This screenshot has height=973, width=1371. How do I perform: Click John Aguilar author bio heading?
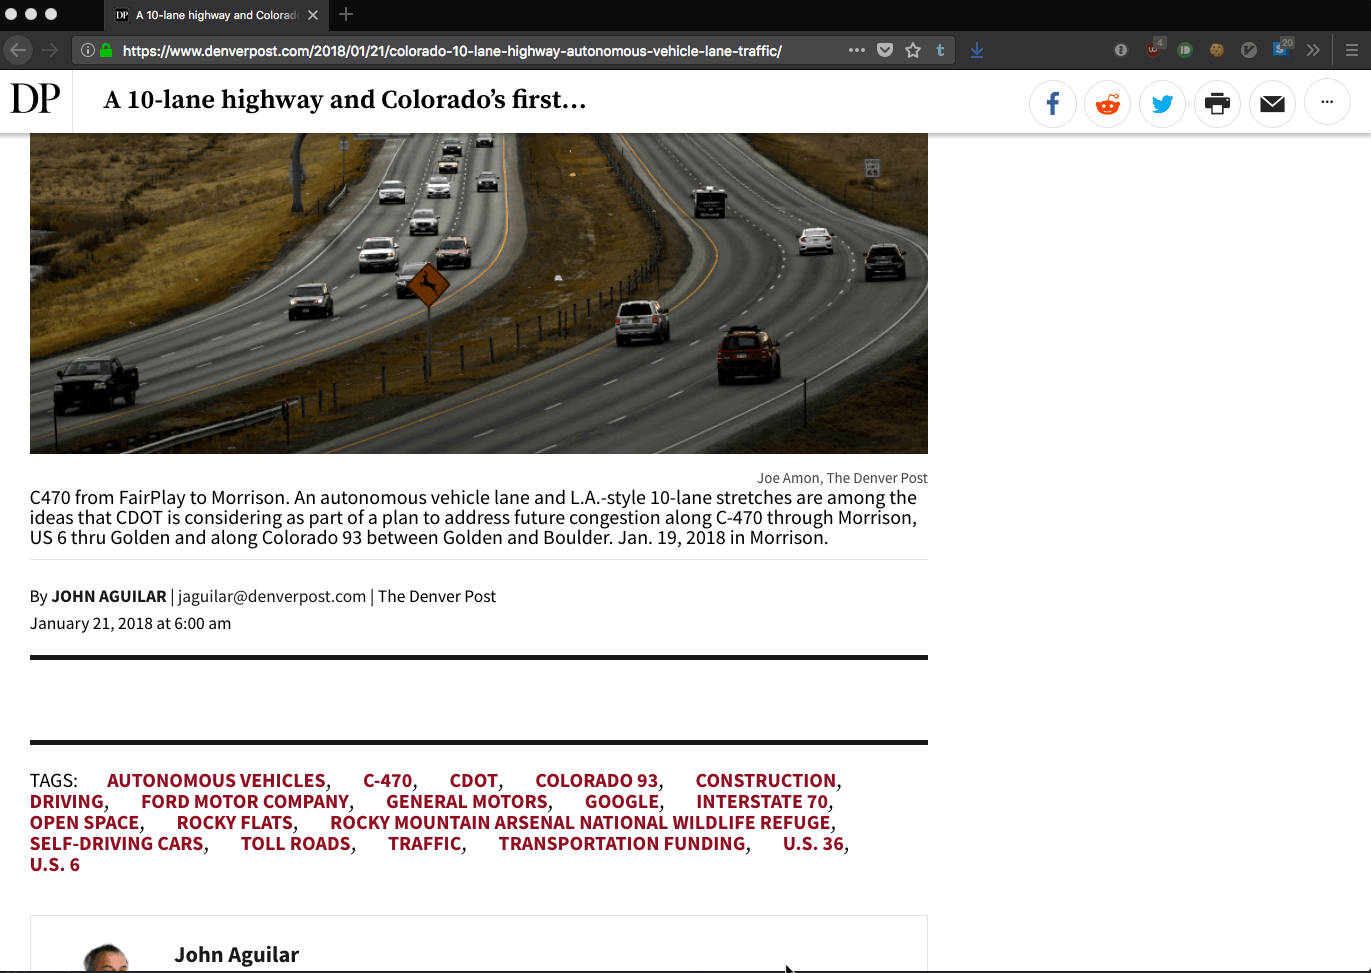(237, 955)
